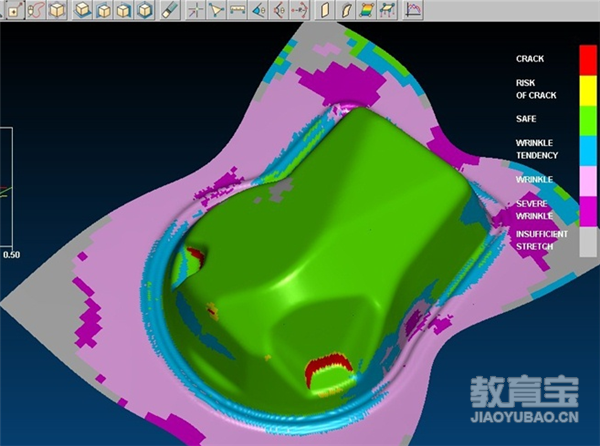Viewport: 600px width, 446px height.
Task: Click the coordinate axes crosshair icon
Action: coord(196,10)
